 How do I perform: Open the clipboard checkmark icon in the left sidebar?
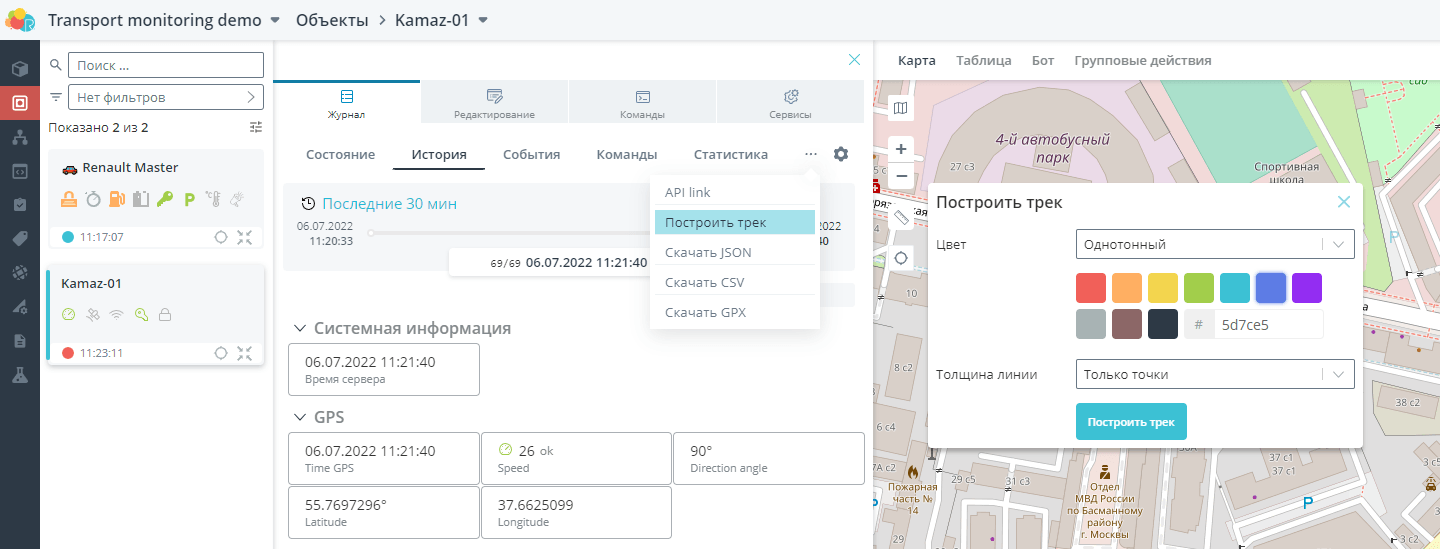(x=19, y=205)
